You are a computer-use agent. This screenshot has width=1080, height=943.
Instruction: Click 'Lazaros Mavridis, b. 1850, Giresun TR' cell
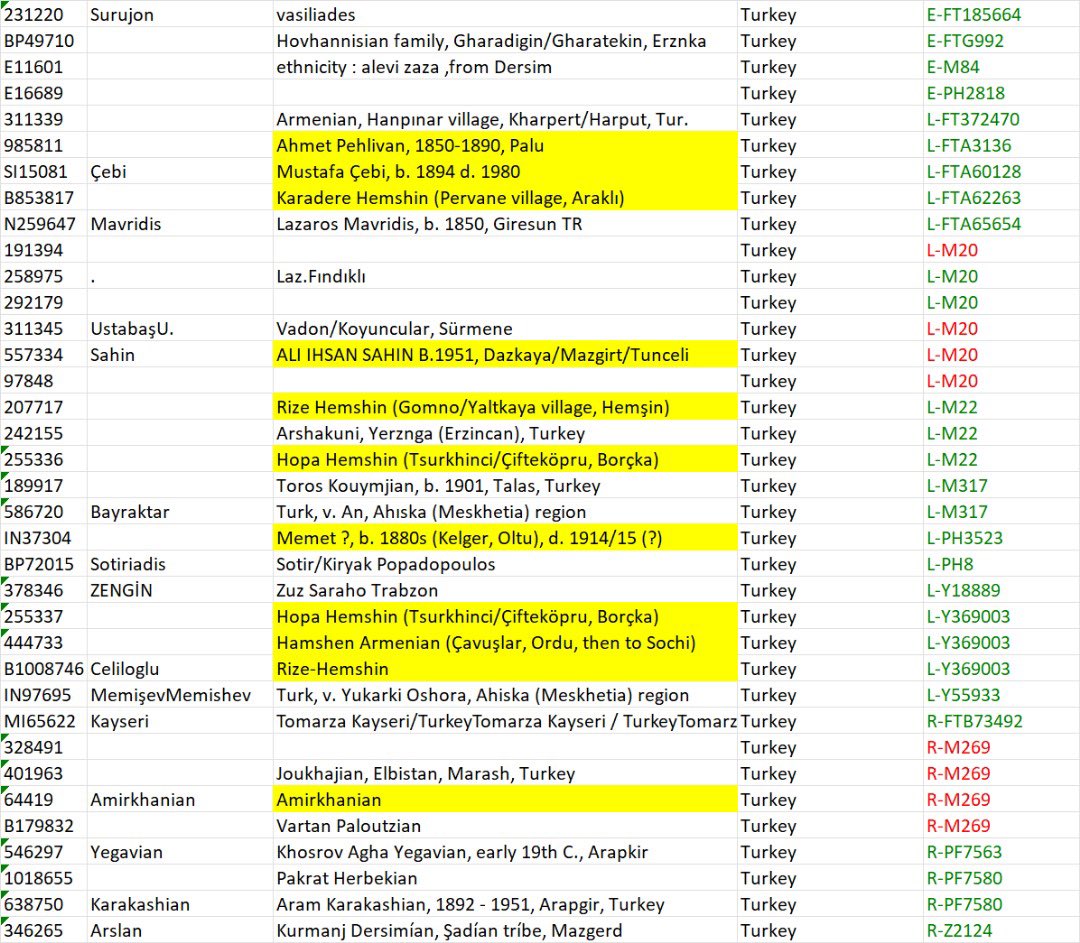point(505,224)
